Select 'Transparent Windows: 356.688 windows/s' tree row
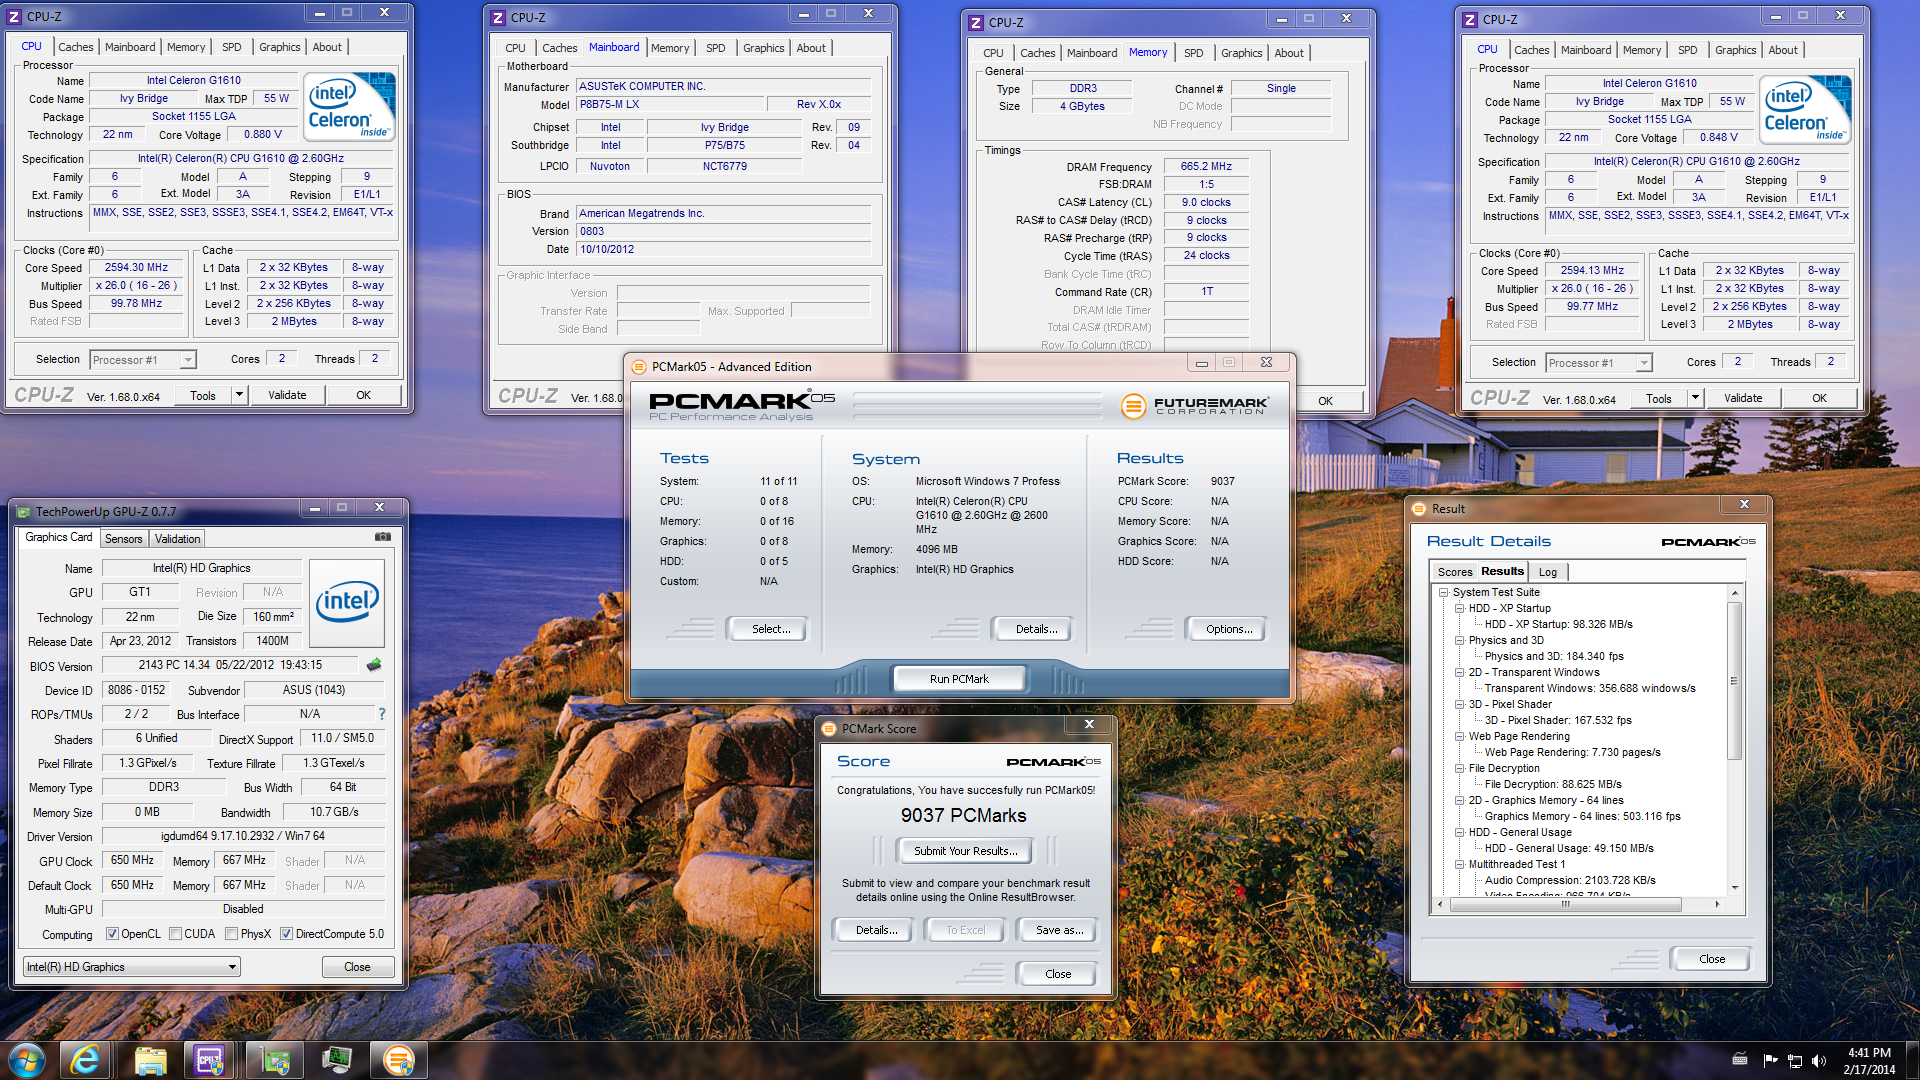The height and width of the screenshot is (1080, 1920). coord(1590,689)
